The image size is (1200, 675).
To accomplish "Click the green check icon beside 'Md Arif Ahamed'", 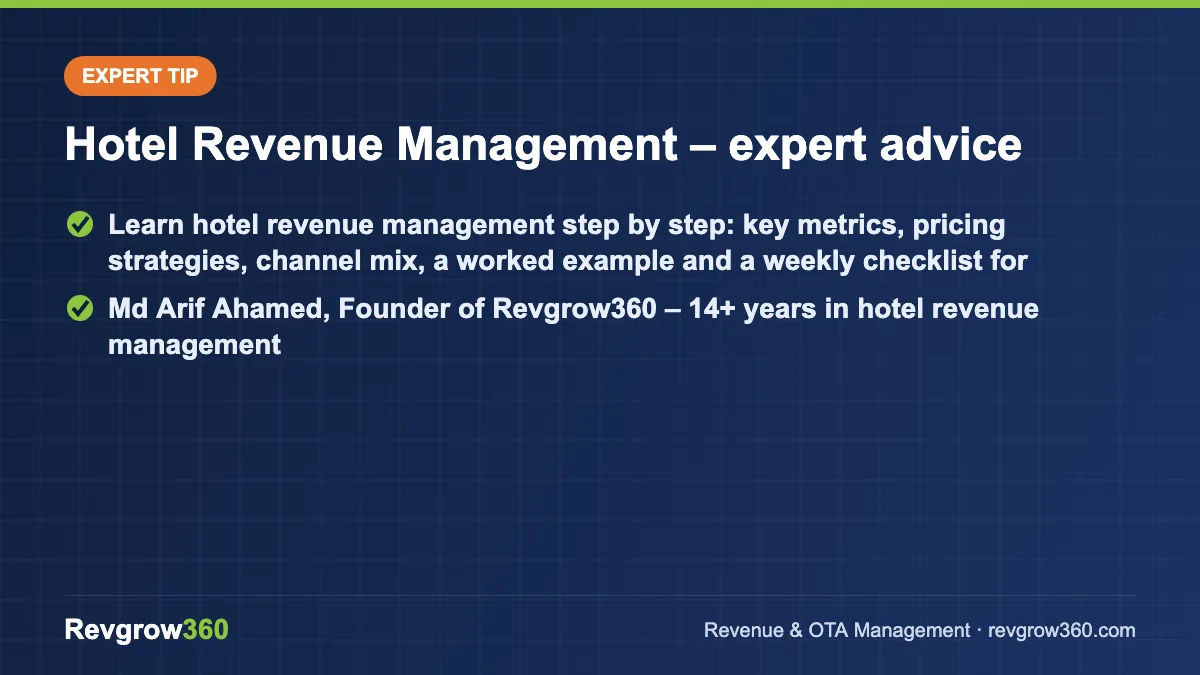I will [x=79, y=310].
